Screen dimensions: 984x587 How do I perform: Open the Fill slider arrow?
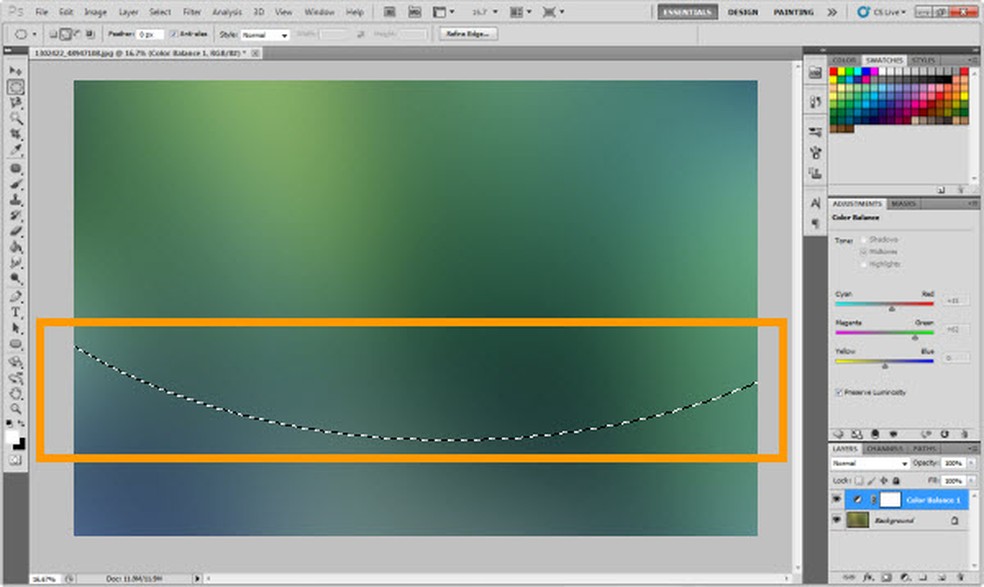coord(971,480)
